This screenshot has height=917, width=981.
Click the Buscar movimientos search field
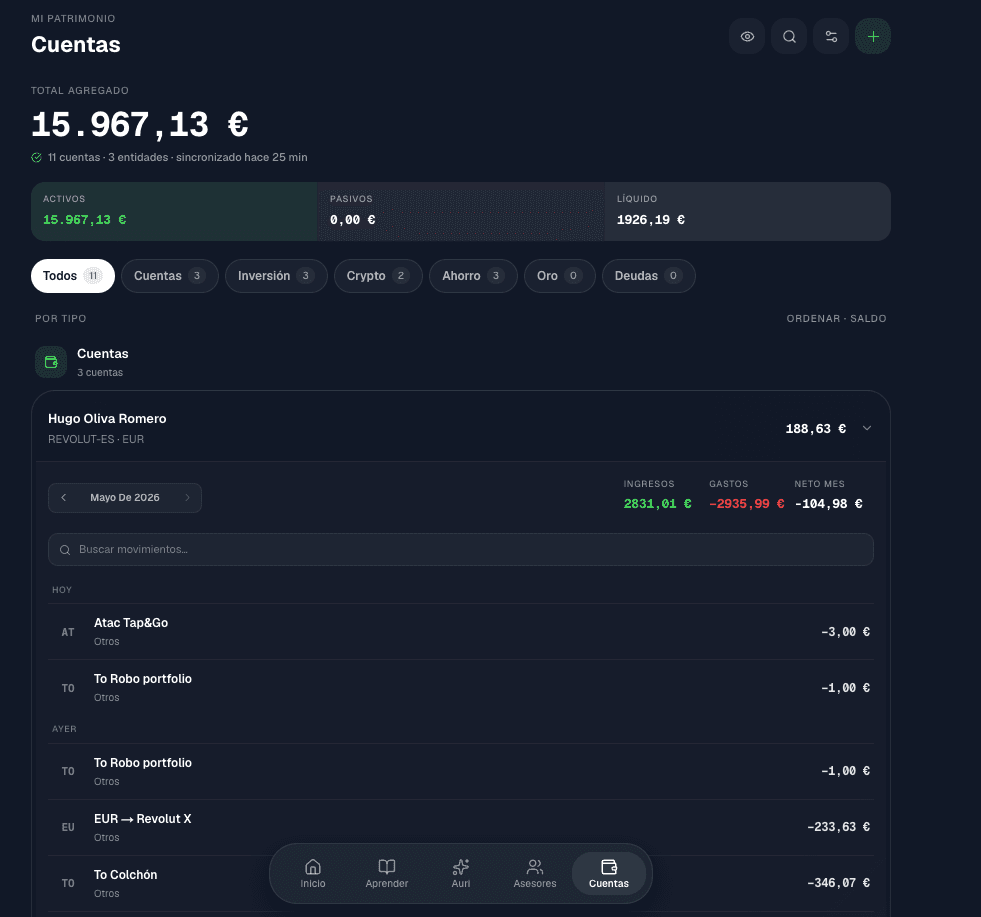(x=460, y=549)
